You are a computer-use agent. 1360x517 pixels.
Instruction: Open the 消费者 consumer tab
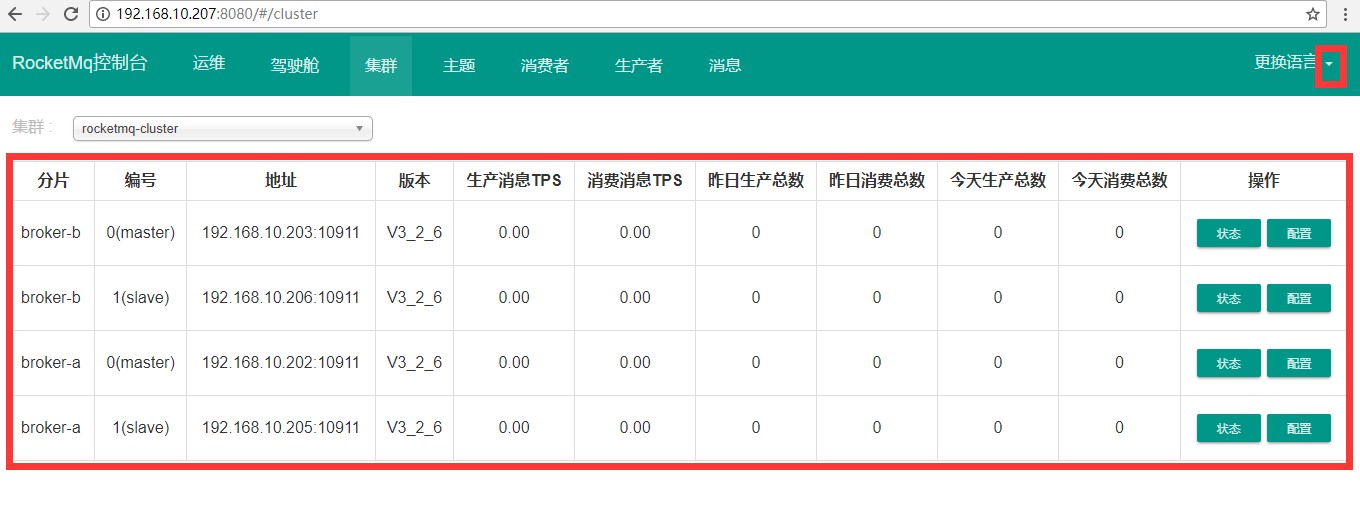pos(545,65)
